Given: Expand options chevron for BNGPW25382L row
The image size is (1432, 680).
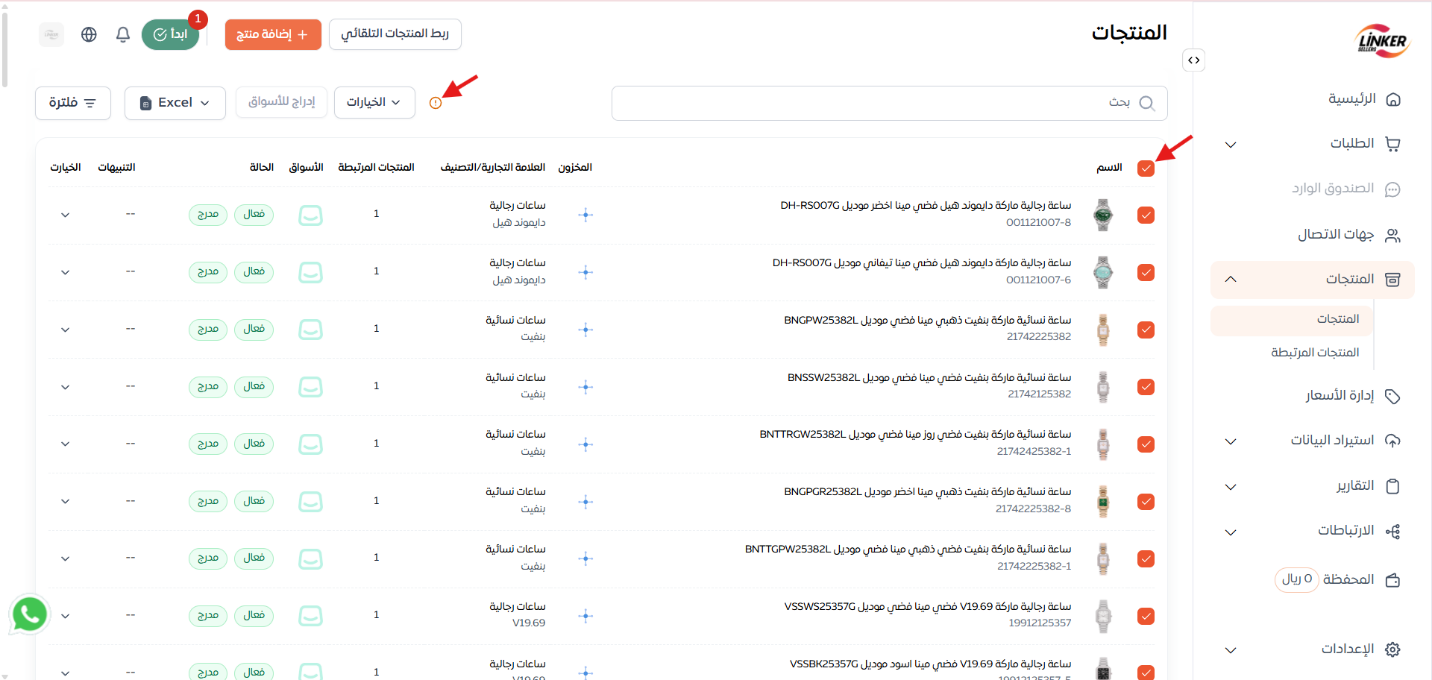Looking at the screenshot, I should [x=66, y=330].
